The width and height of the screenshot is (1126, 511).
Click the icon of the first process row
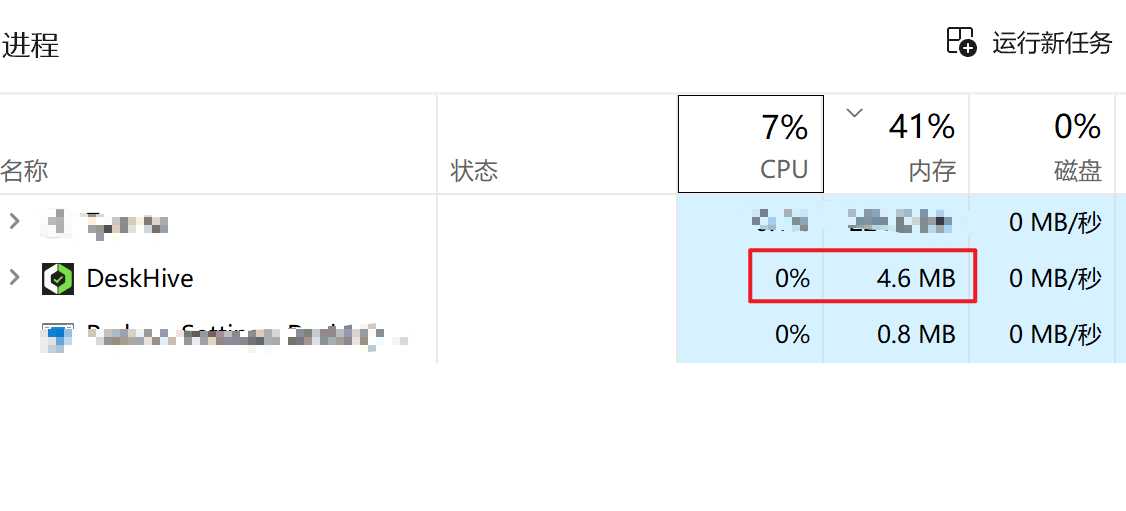click(x=58, y=223)
